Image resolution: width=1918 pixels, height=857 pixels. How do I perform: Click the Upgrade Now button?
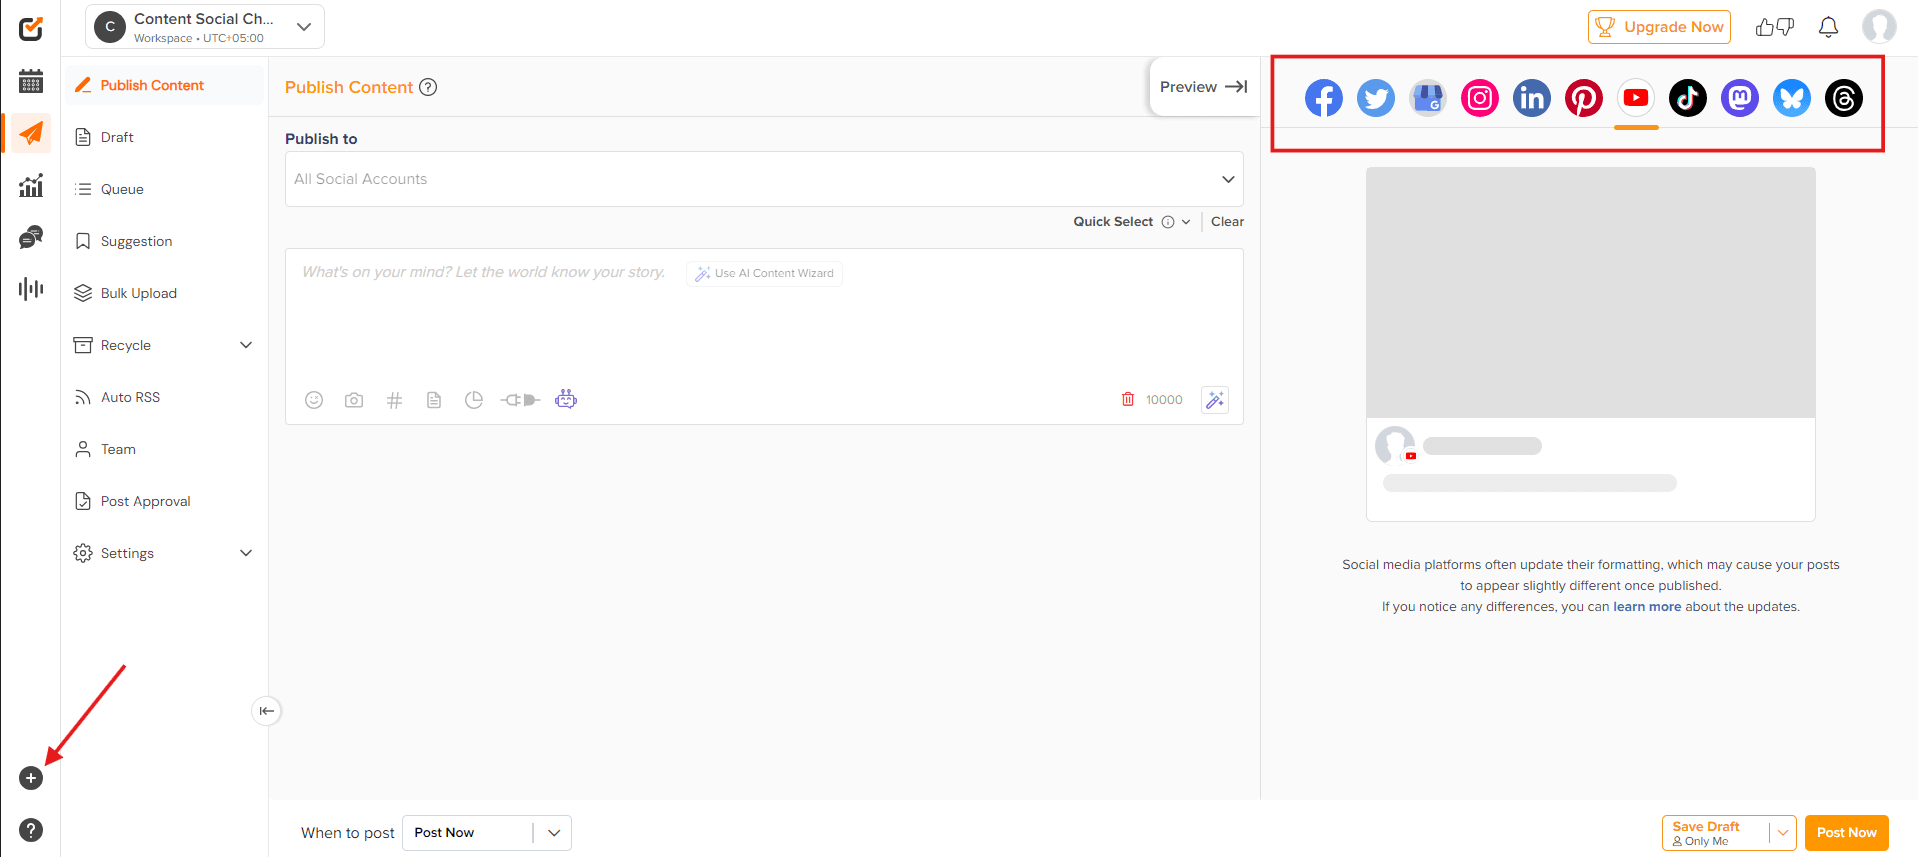(x=1659, y=27)
